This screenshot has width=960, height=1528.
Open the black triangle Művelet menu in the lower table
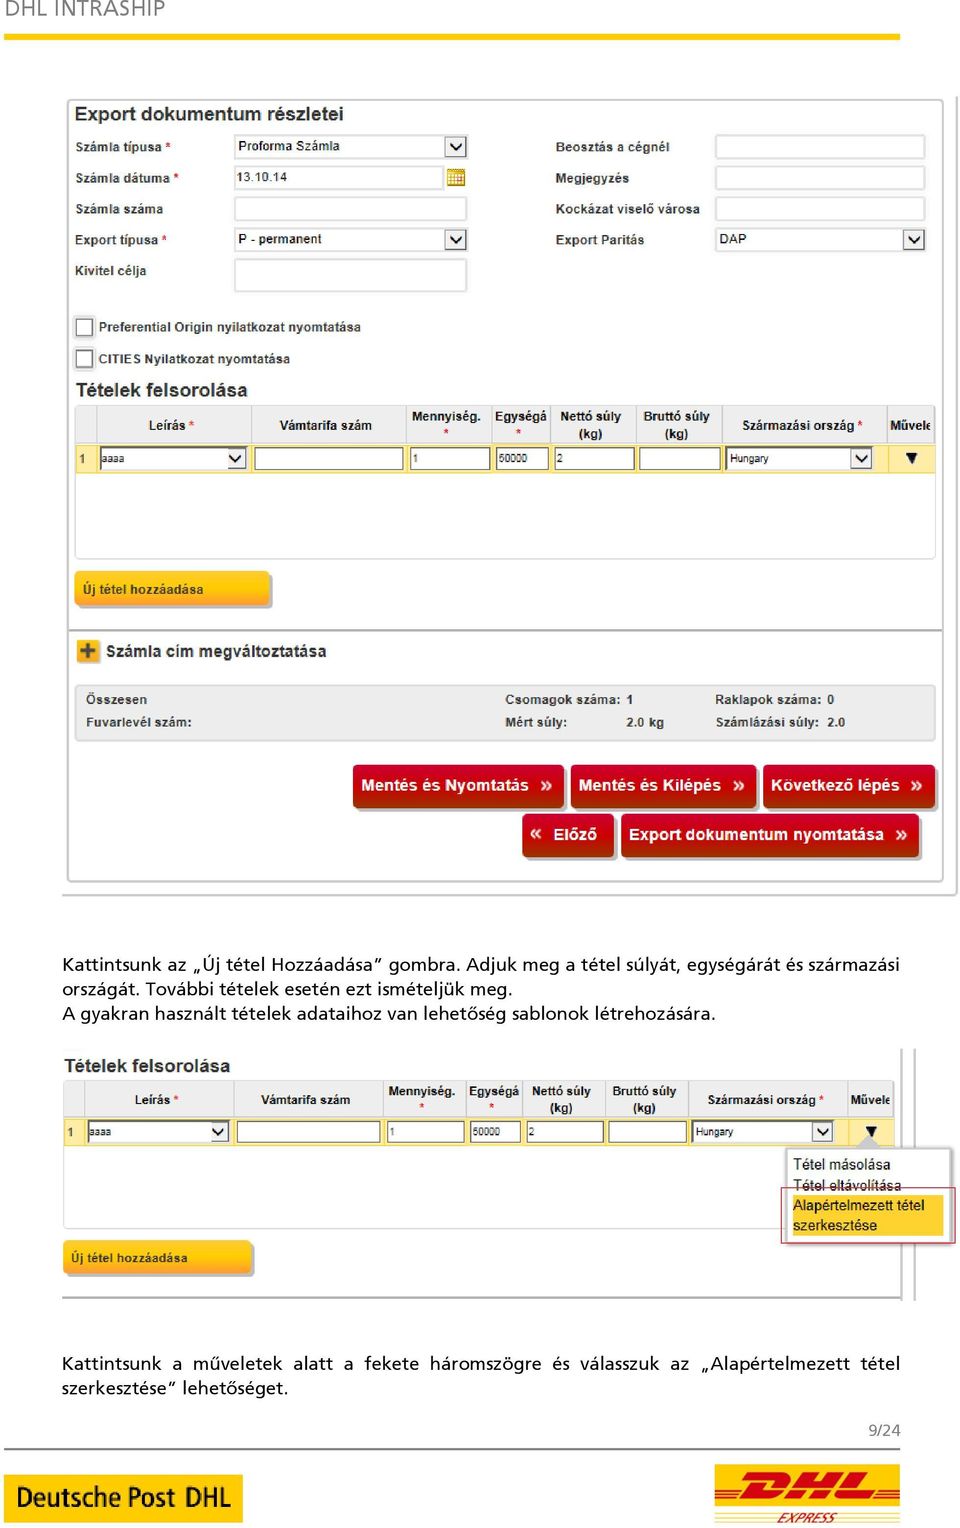coord(871,1132)
